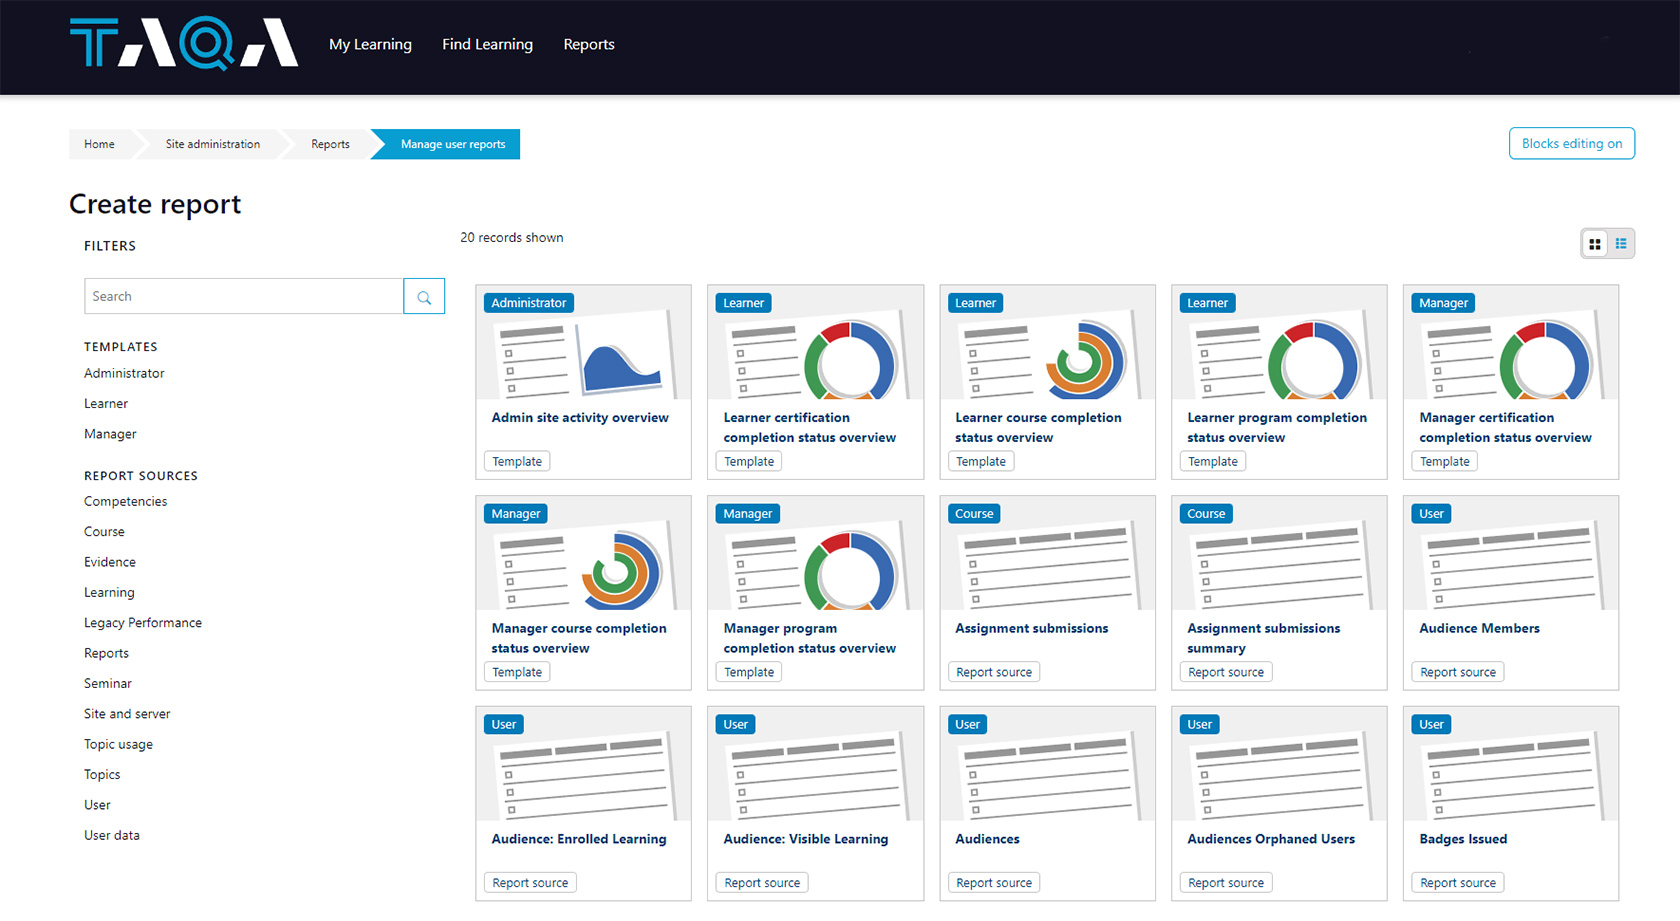Switch to list view icon

[1621, 244]
